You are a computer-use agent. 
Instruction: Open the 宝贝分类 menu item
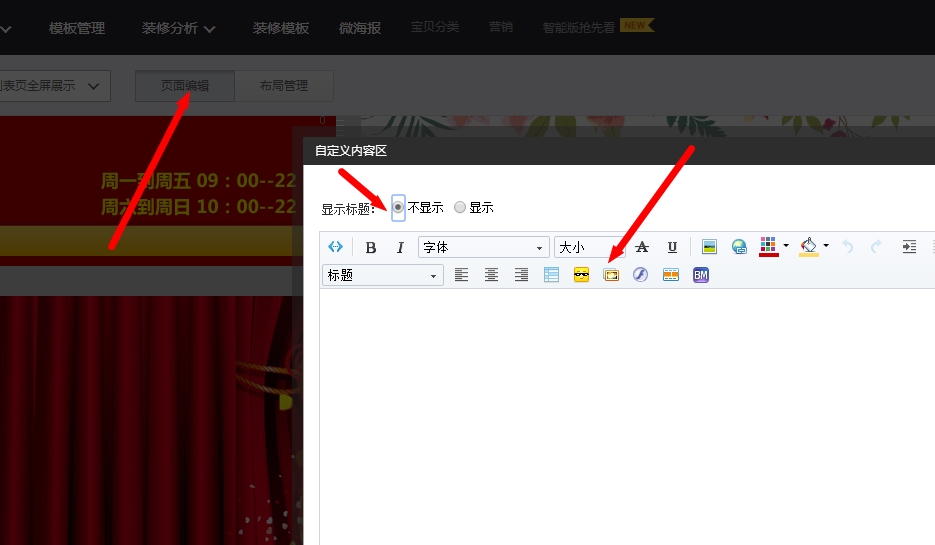click(x=435, y=27)
